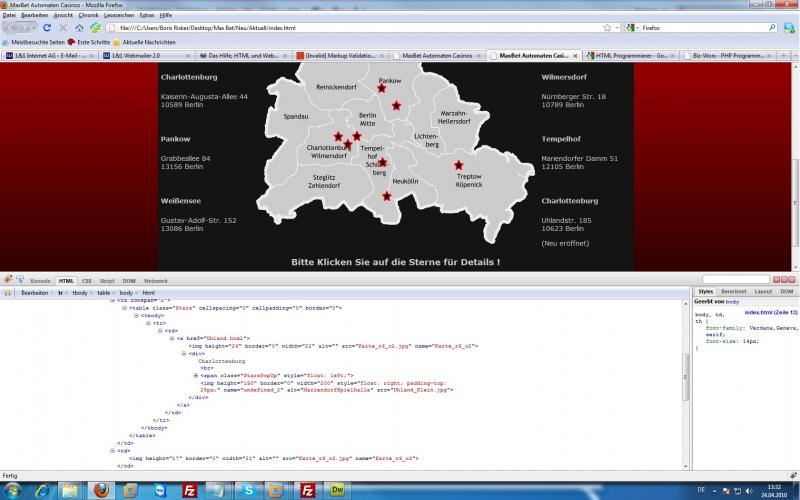The width and height of the screenshot is (800, 500).
Task: Open the Layout tab in side panel
Action: [x=763, y=290]
